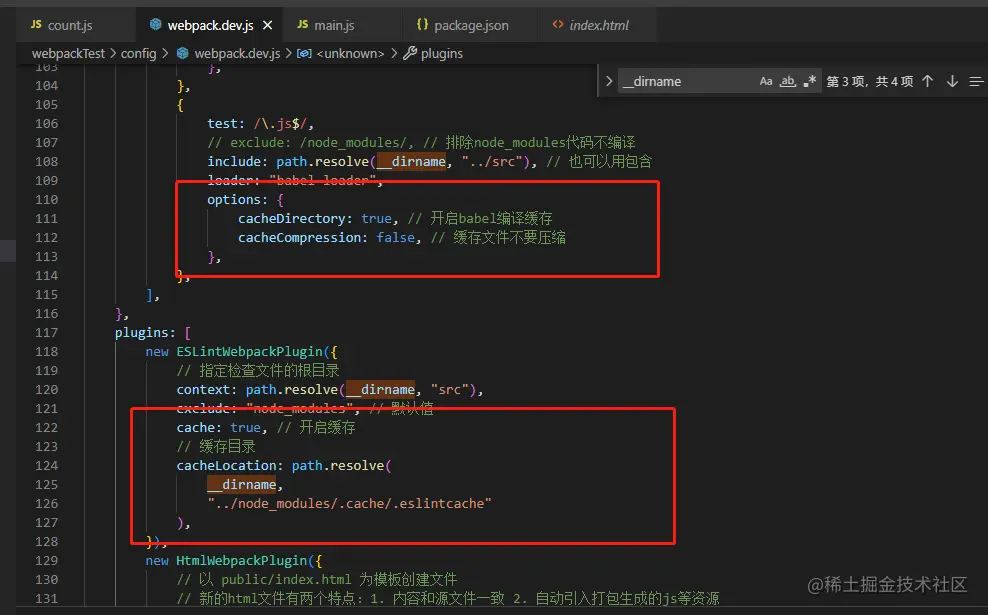Go to previous match arrow
Image resolution: width=988 pixels, height=615 pixels.
928,81
